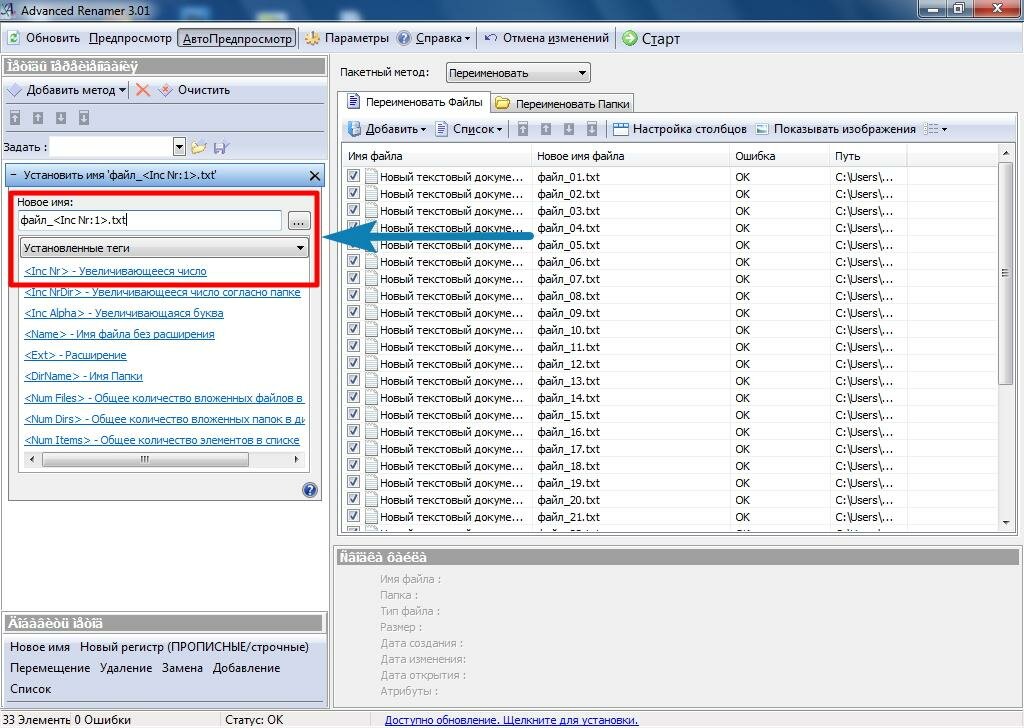The width and height of the screenshot is (1024, 728).
Task: Click the blue help question mark icon
Action: click(310, 490)
